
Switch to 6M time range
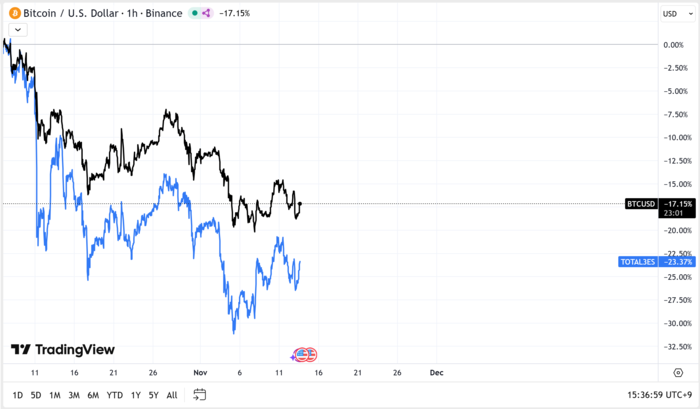(x=93, y=394)
